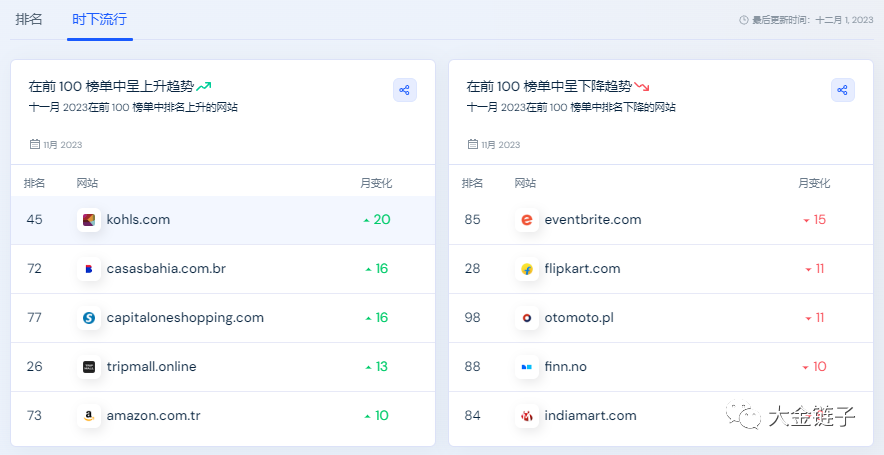Click the amazon.com.tr favicon

(x=89, y=416)
